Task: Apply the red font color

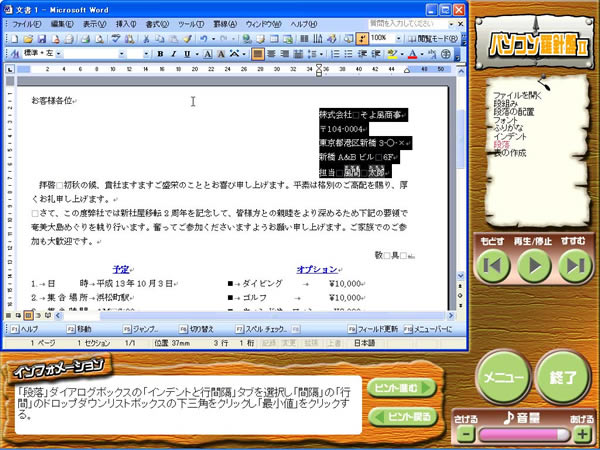Action: [x=412, y=54]
